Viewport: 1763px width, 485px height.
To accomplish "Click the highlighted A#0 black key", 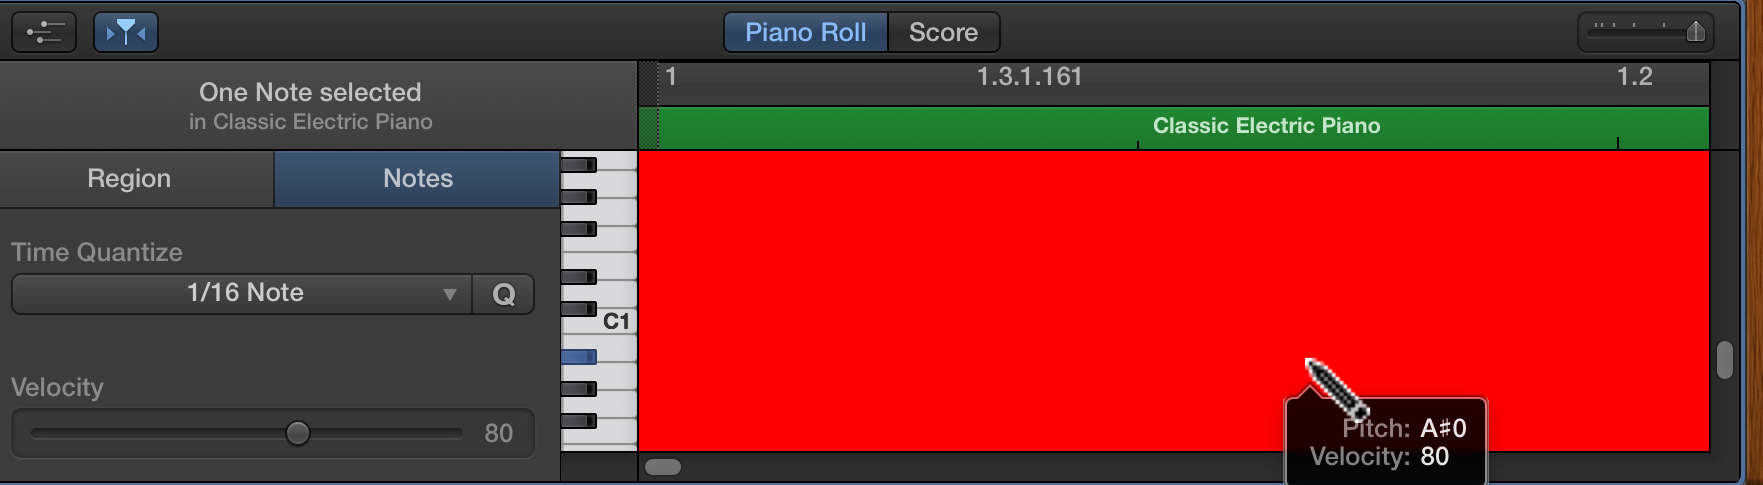I will coord(579,357).
